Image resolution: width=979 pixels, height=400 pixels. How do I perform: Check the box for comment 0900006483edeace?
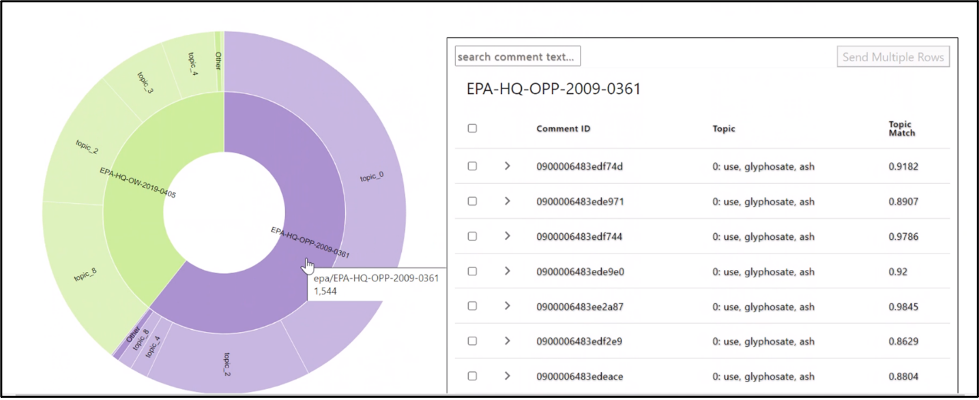473,376
